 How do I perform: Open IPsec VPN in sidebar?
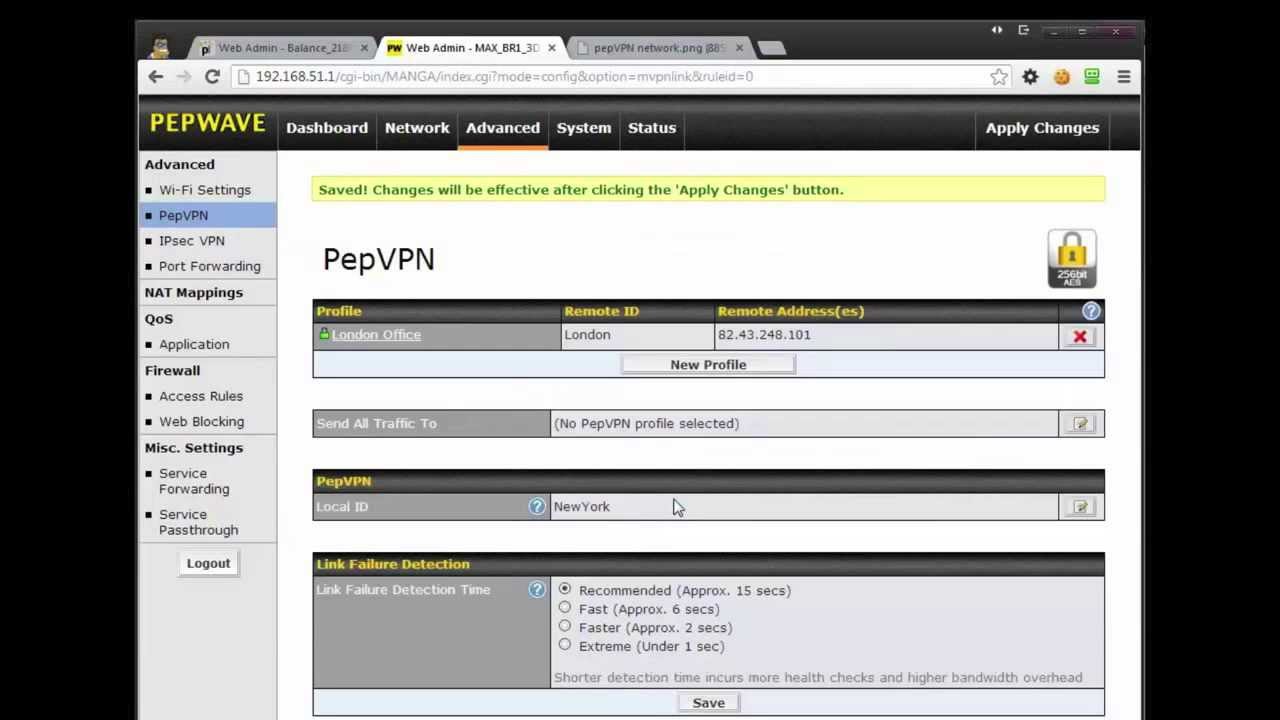tap(192, 241)
